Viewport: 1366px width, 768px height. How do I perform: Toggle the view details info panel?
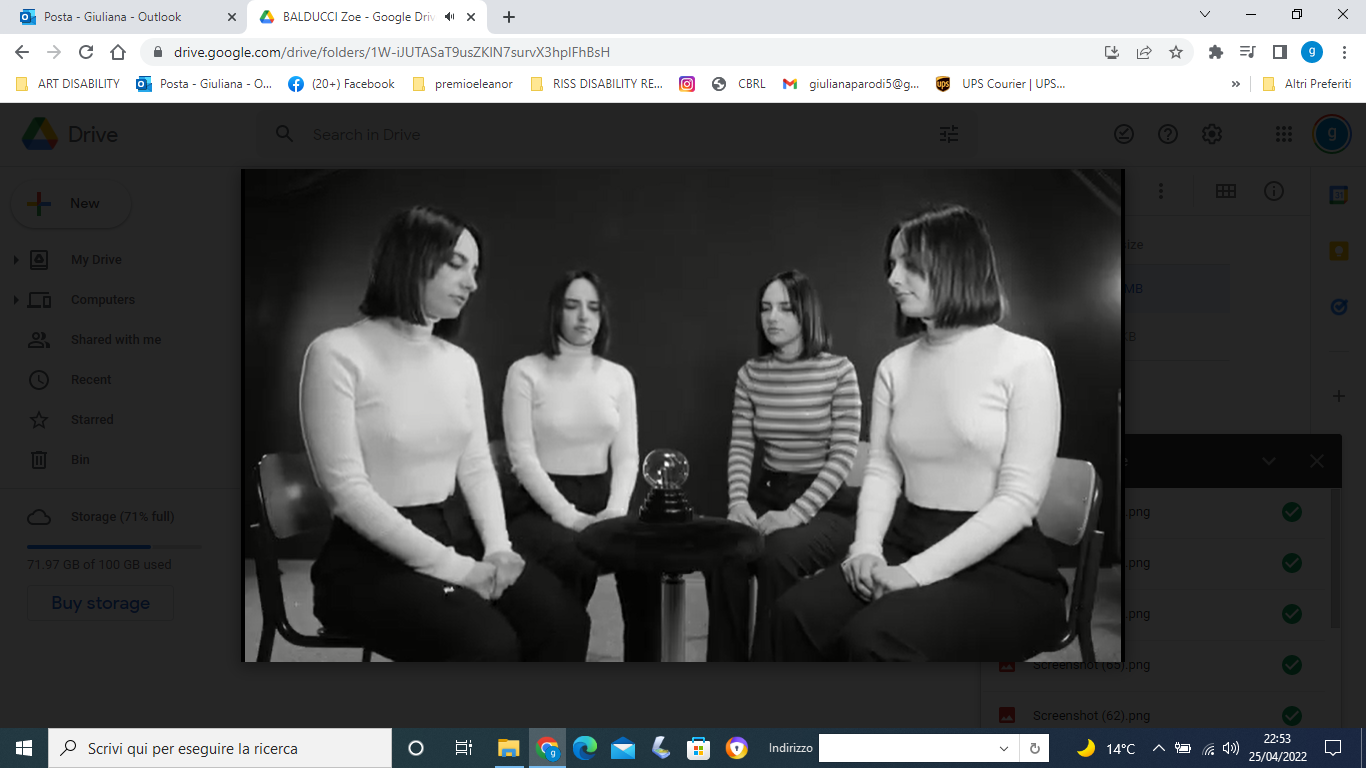1273,191
